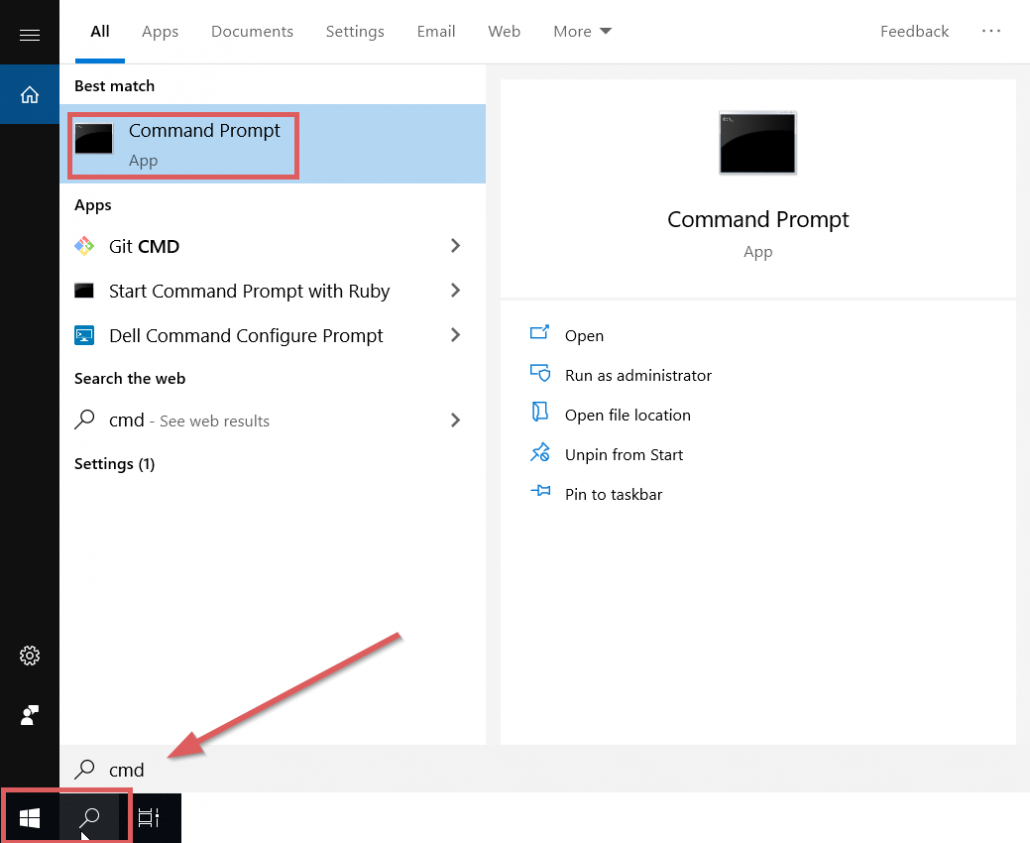
Task: Click the Pin to taskbar pin icon
Action: point(540,491)
